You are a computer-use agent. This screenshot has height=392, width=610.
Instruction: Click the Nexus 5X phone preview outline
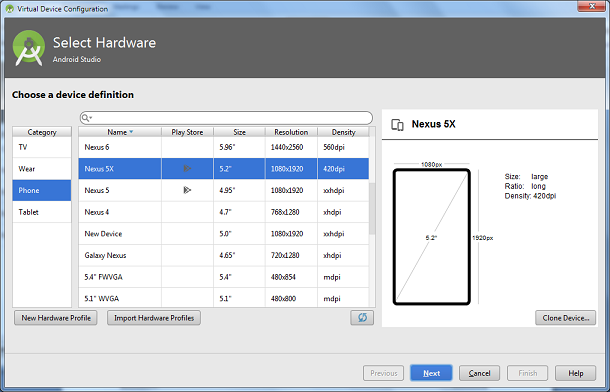coord(431,236)
